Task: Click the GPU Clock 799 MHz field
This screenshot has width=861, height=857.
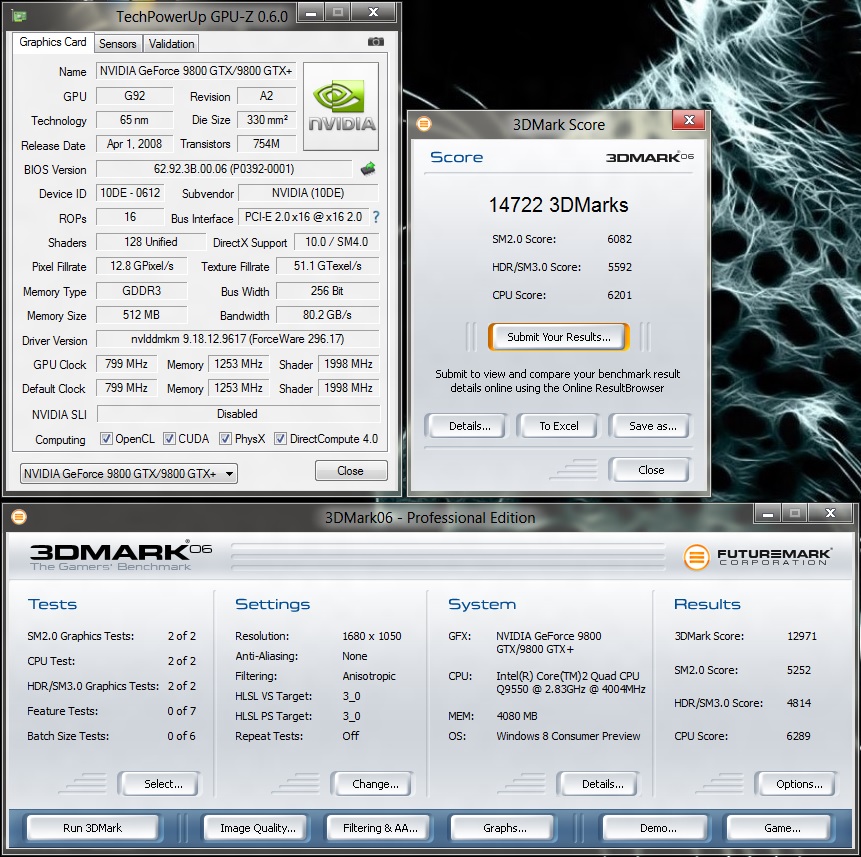Action: pyautogui.click(x=126, y=364)
